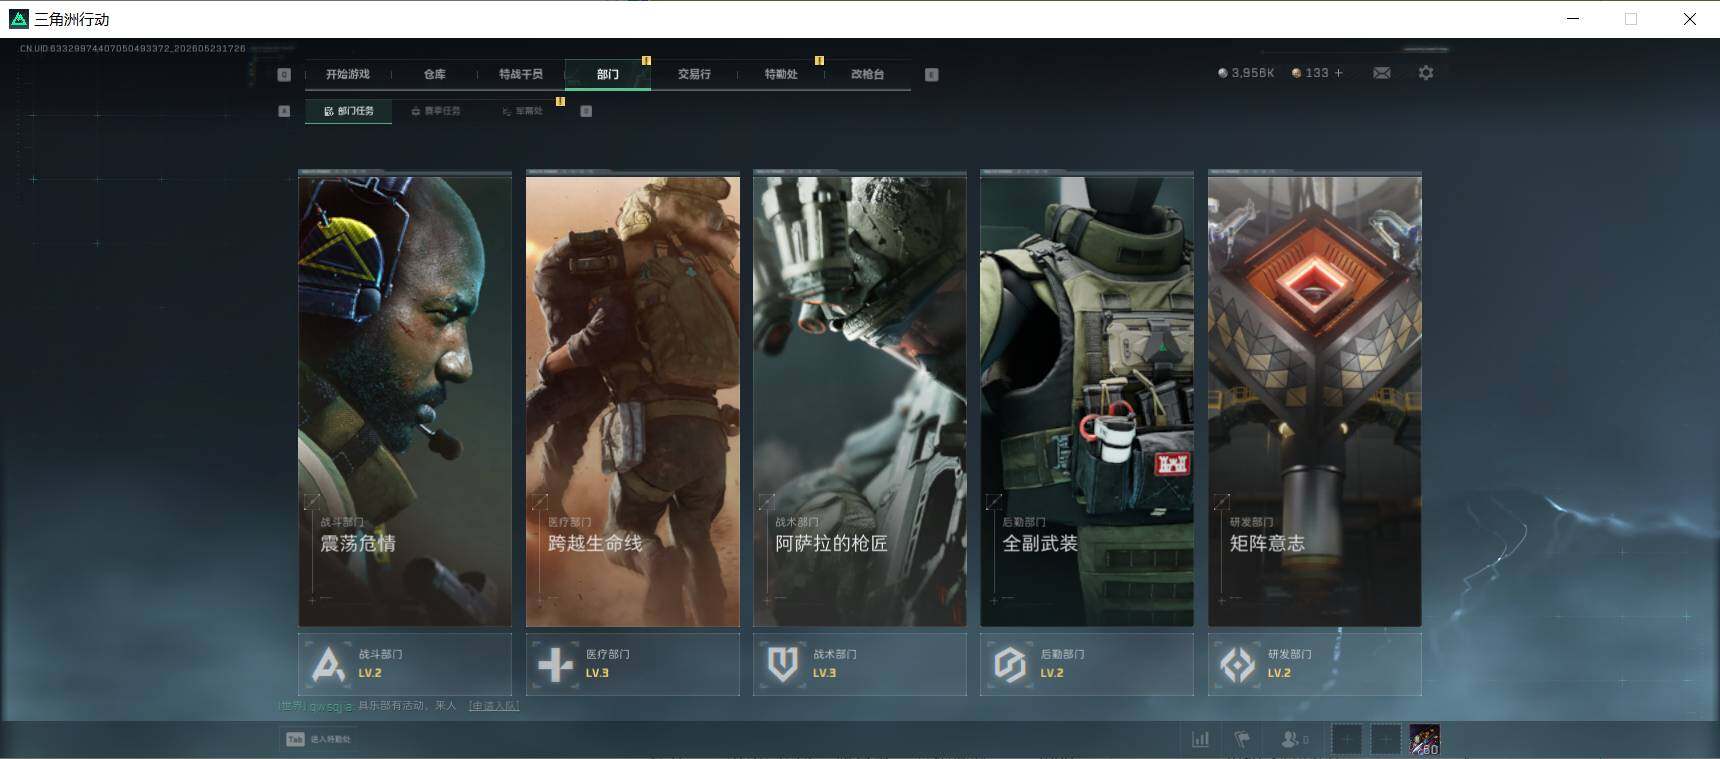Minimize the 三角洲行动 window
The width and height of the screenshot is (1720, 759).
(1573, 19)
